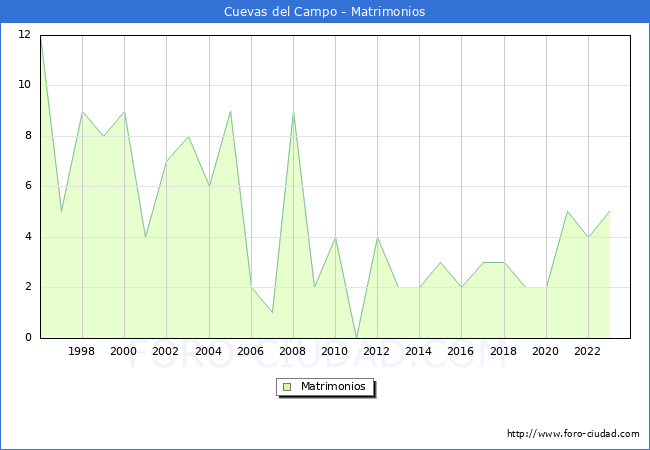Click the green Matrimonios legend swatch

click(x=286, y=386)
